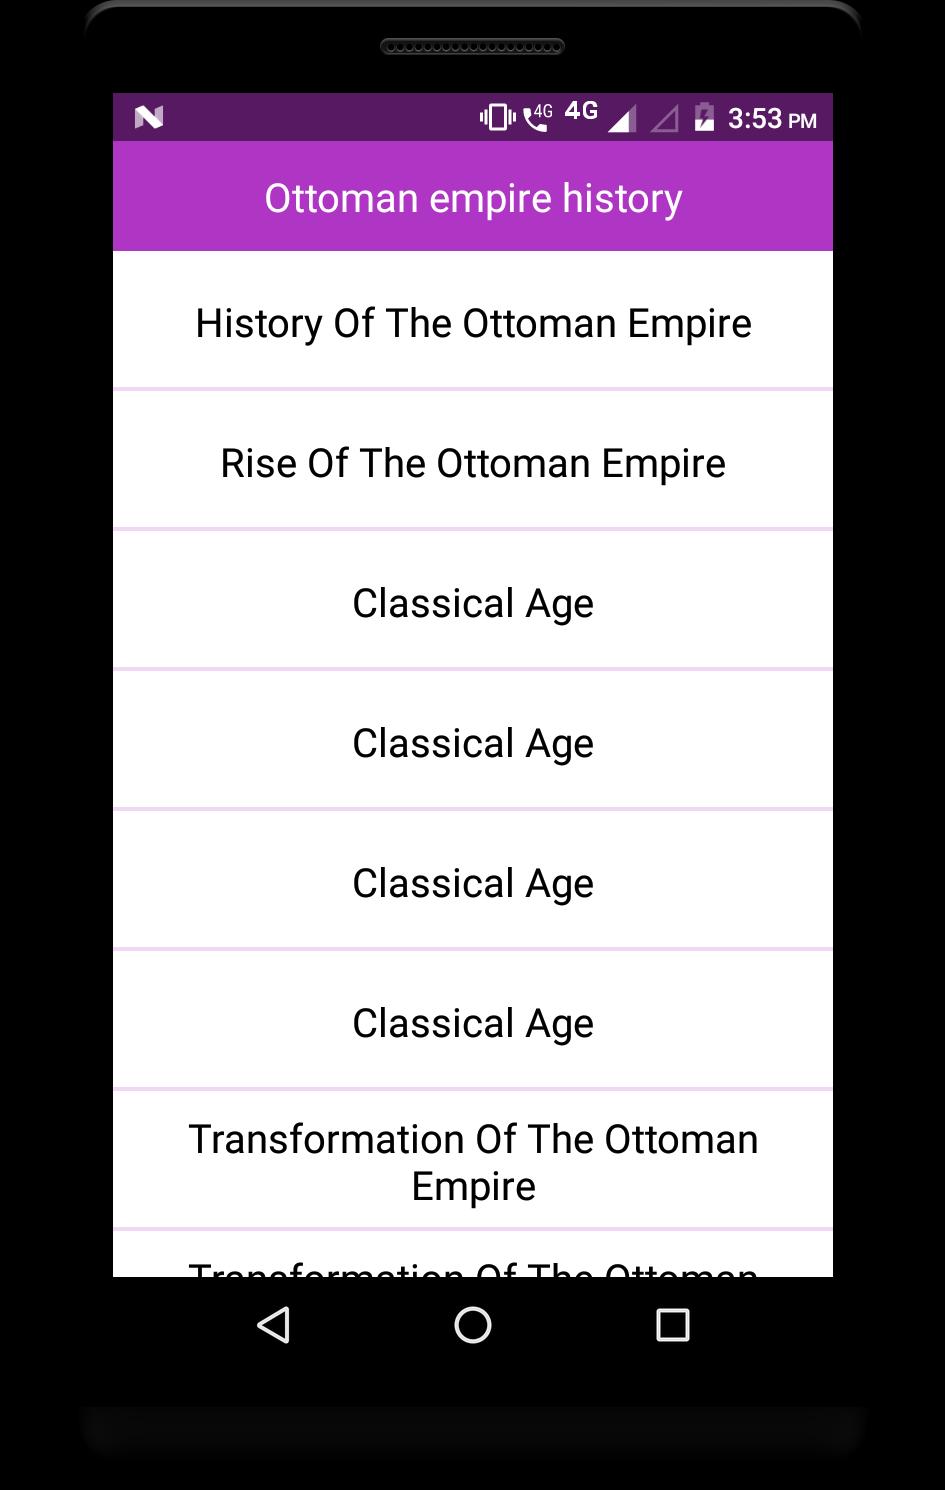
Task: Select the second Classical Age entry
Action: (x=473, y=743)
